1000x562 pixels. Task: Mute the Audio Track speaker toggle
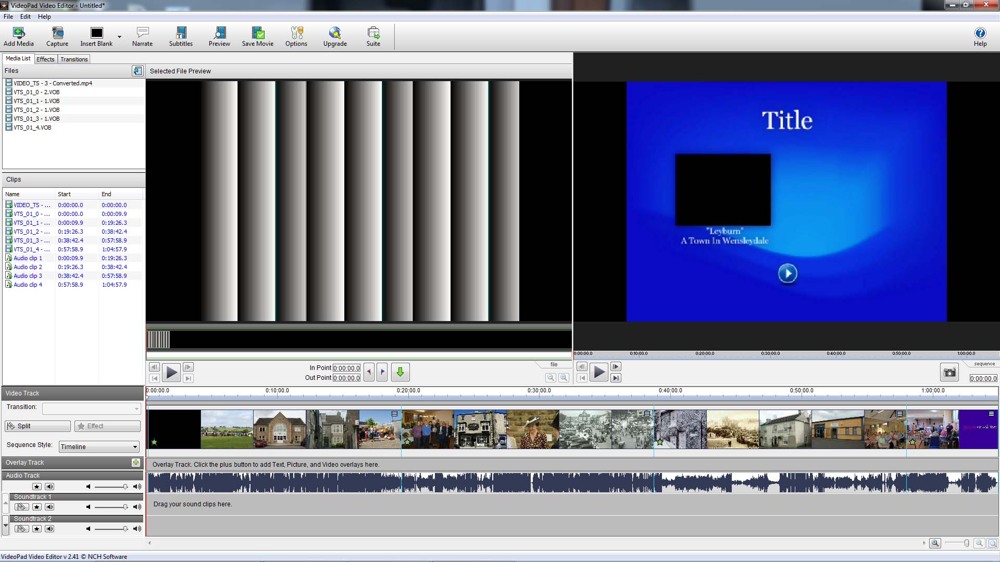[x=49, y=487]
